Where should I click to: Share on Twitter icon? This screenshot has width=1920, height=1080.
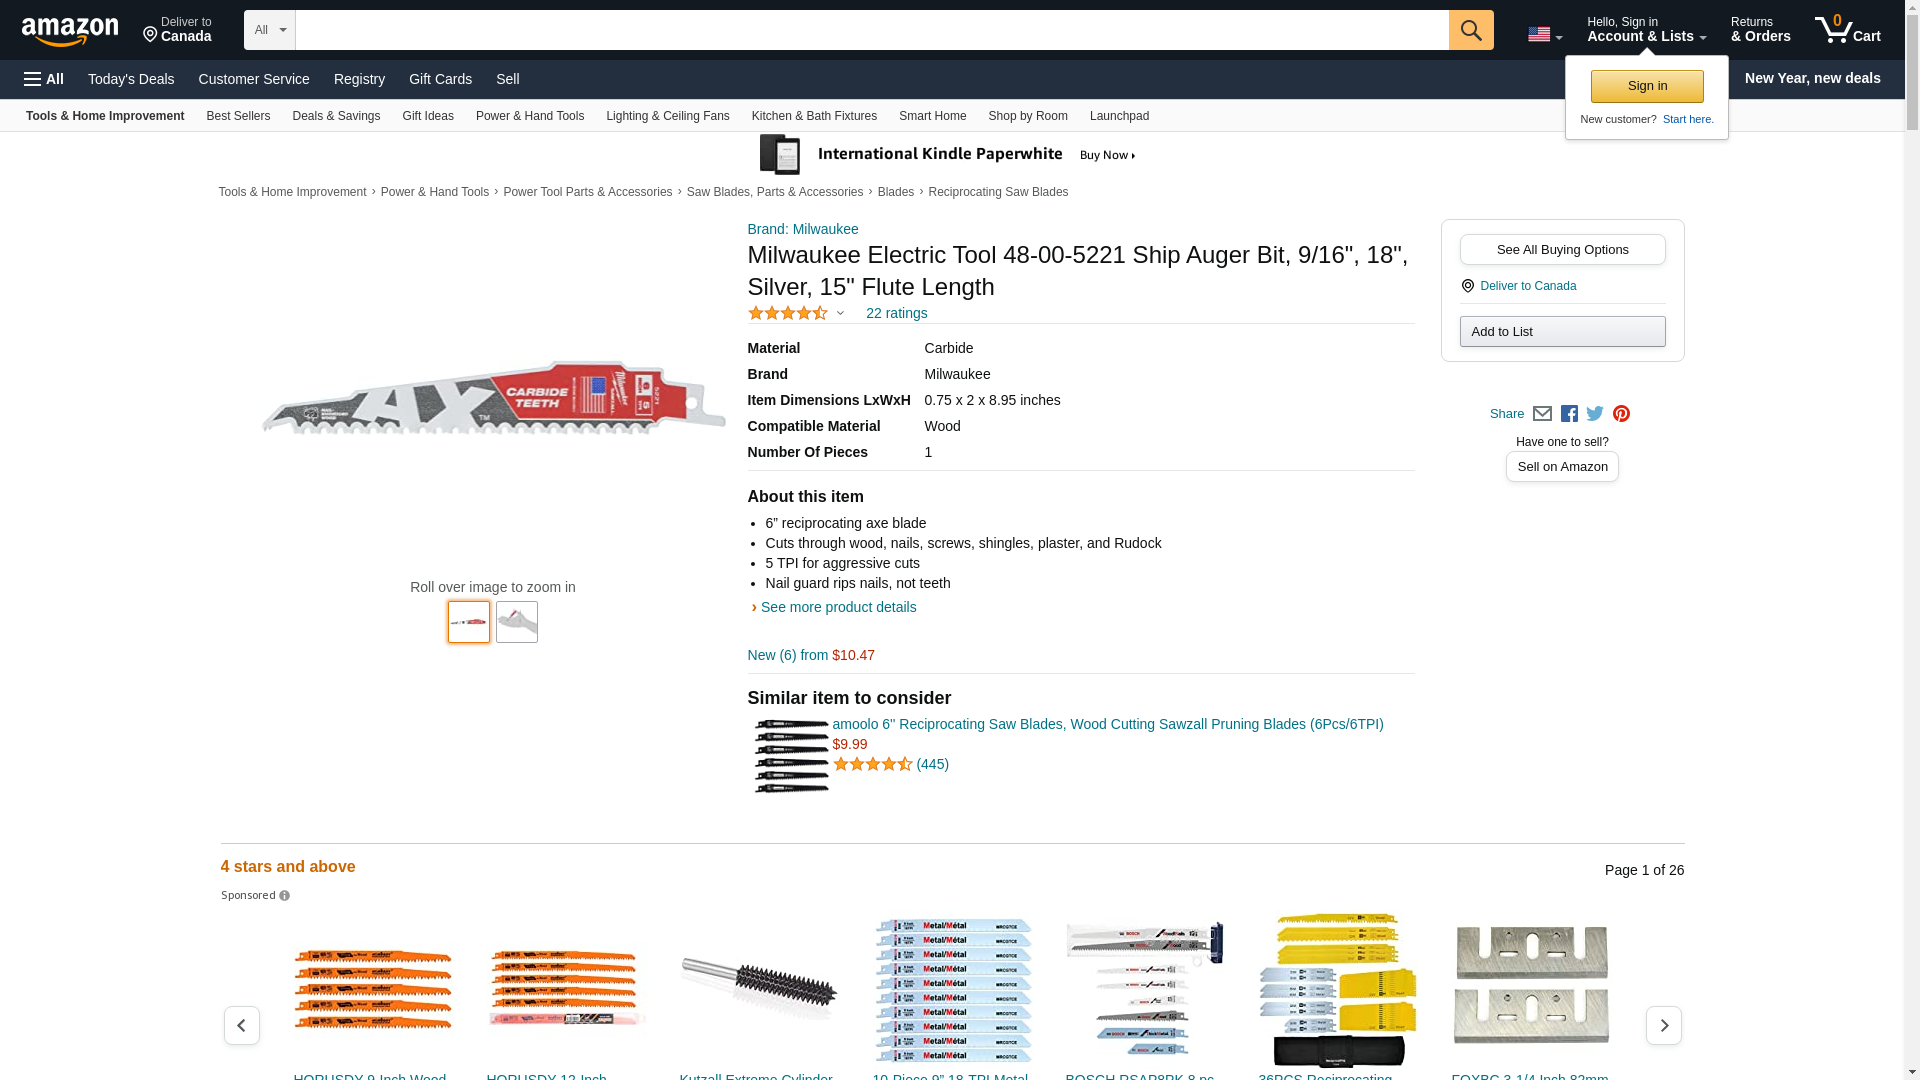click(1595, 414)
